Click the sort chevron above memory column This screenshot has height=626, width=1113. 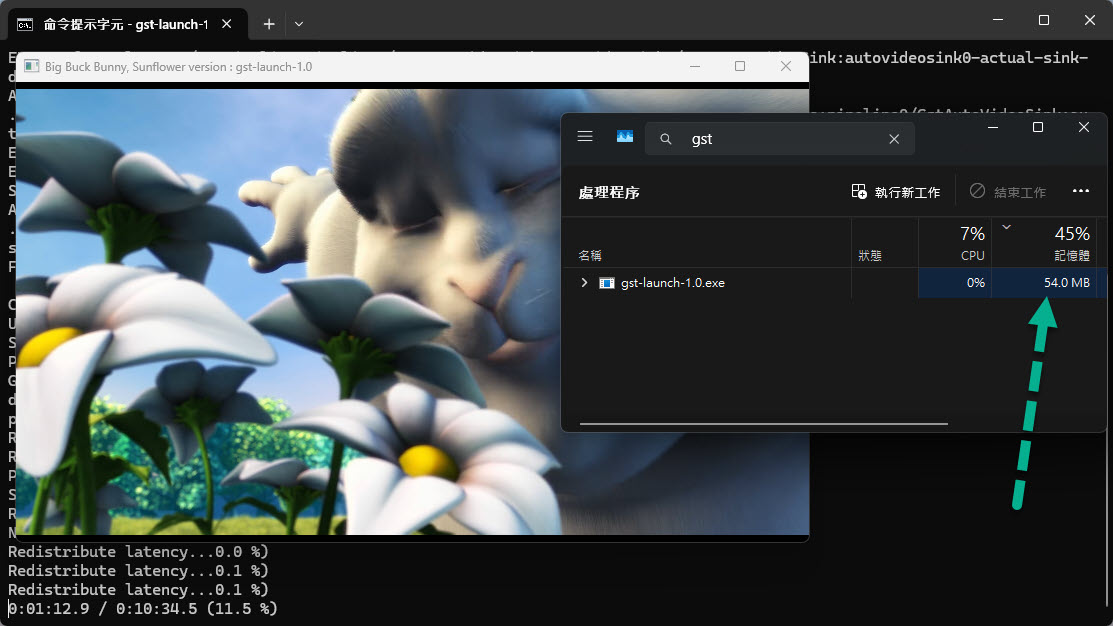1007,227
